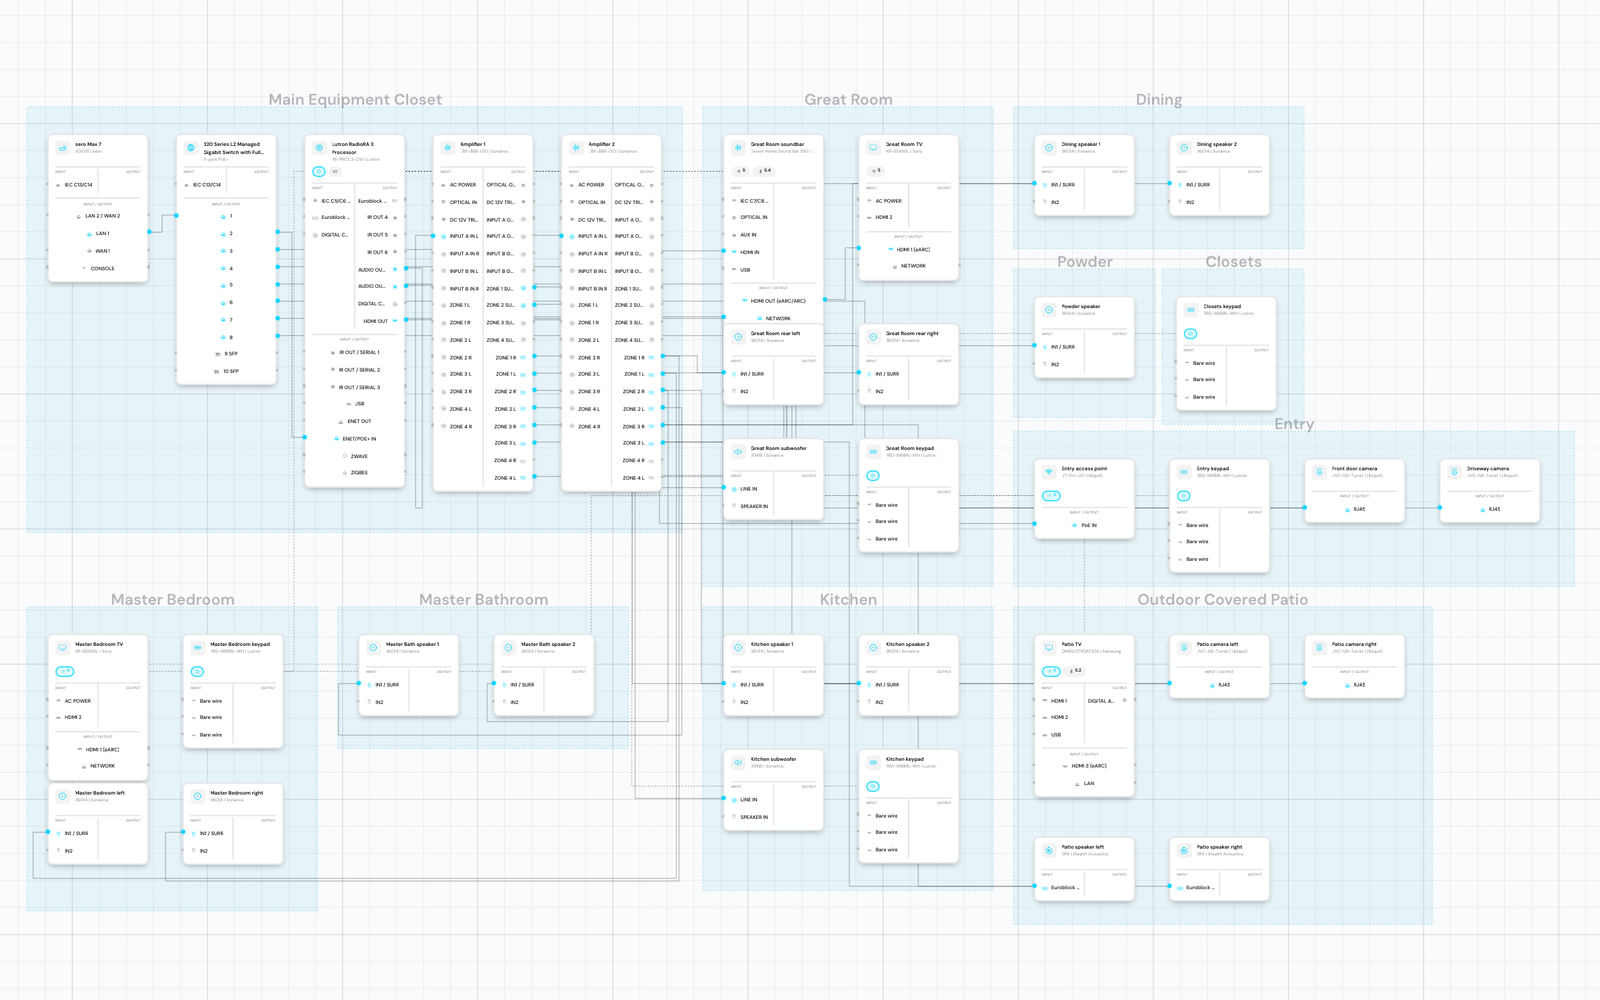Select ENET/POE+ IN on the Lutron Processor

(x=355, y=438)
